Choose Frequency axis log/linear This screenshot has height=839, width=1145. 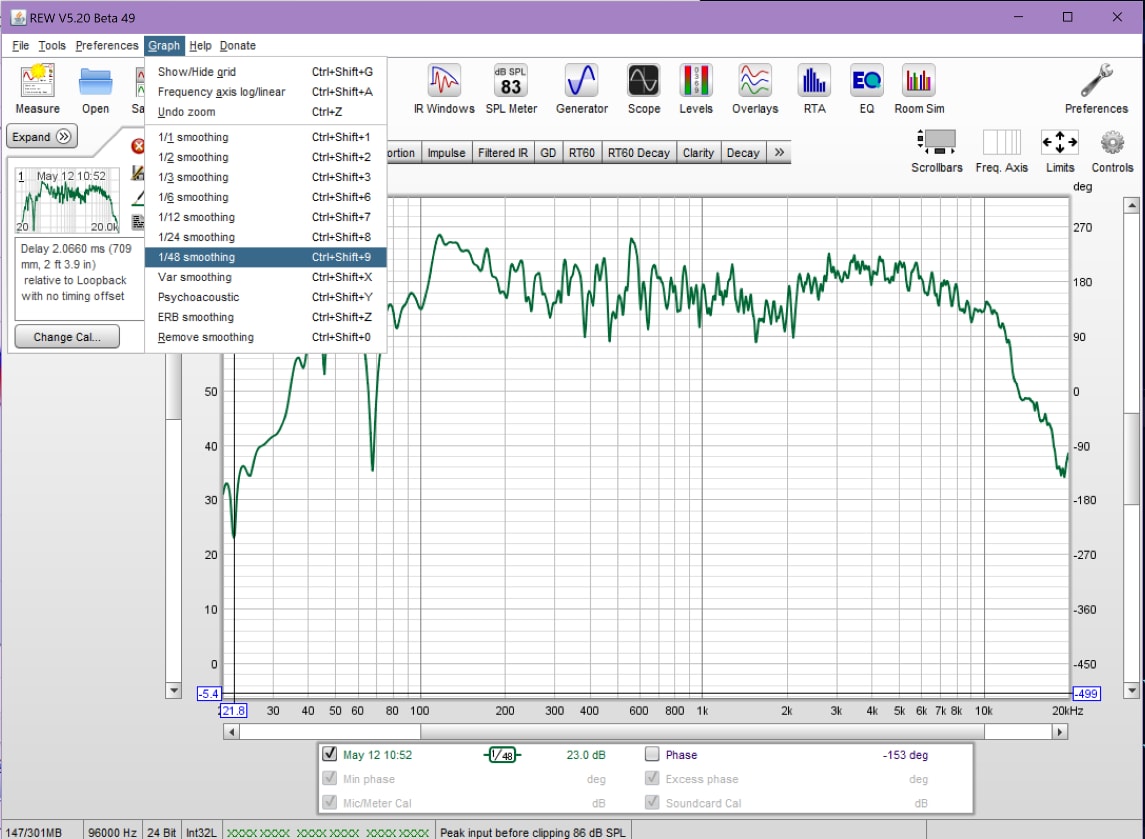(265, 92)
